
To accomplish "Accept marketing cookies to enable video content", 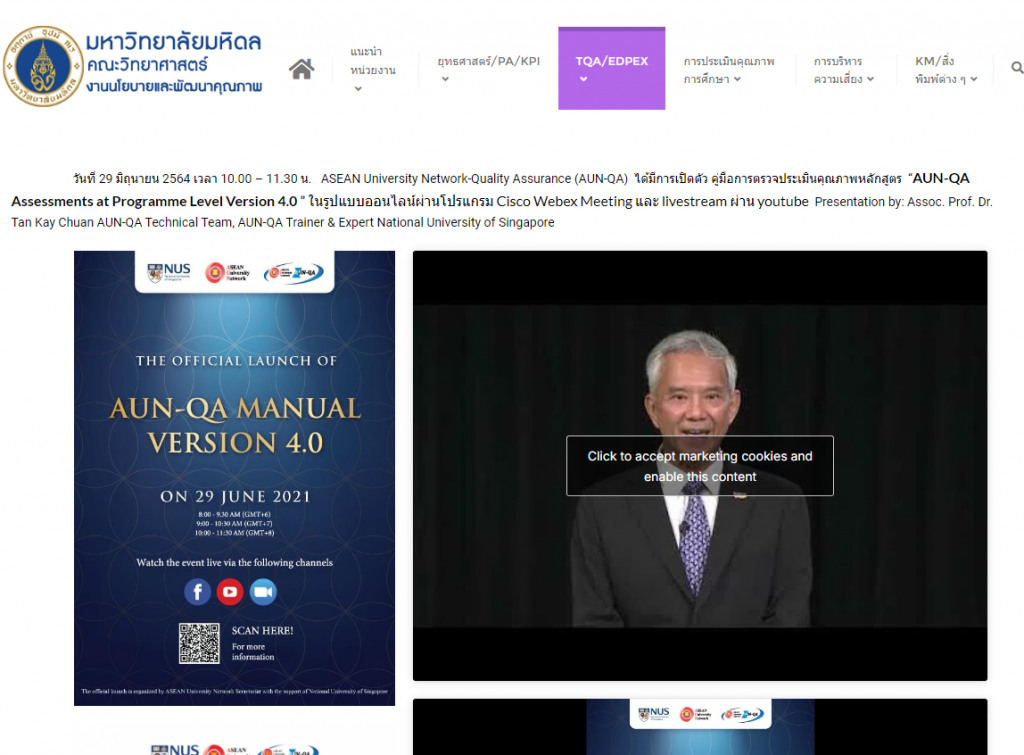I will click(x=699, y=465).
